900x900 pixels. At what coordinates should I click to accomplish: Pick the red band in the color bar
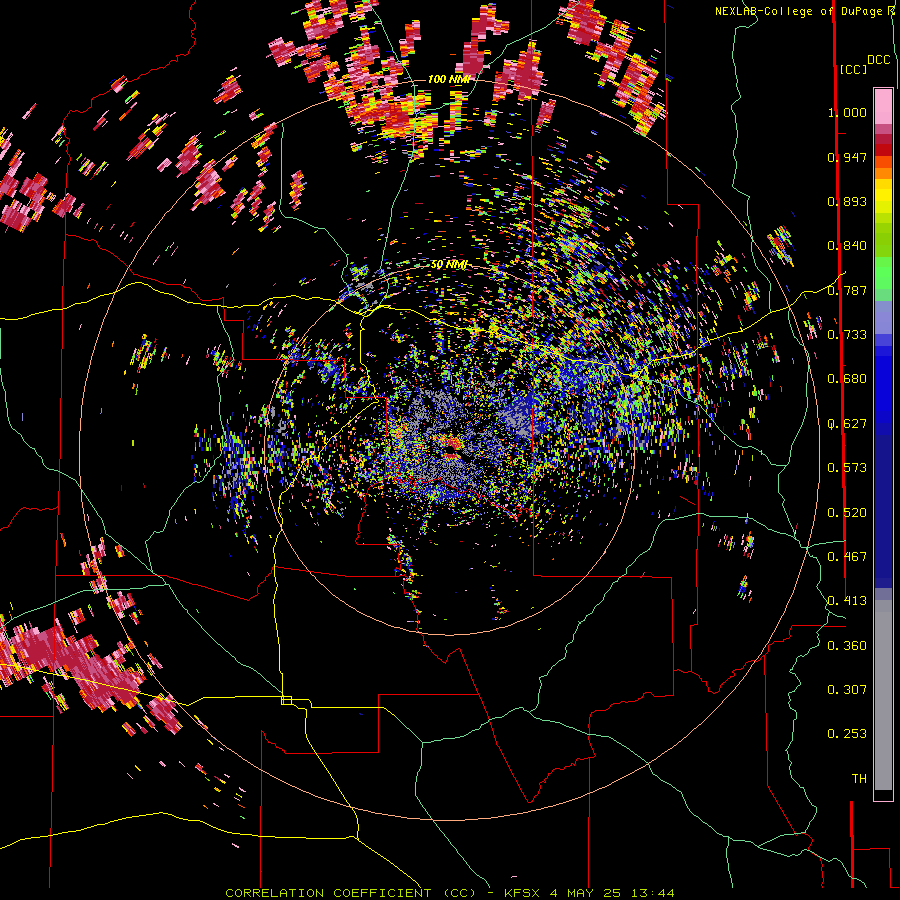pyautogui.click(x=883, y=150)
